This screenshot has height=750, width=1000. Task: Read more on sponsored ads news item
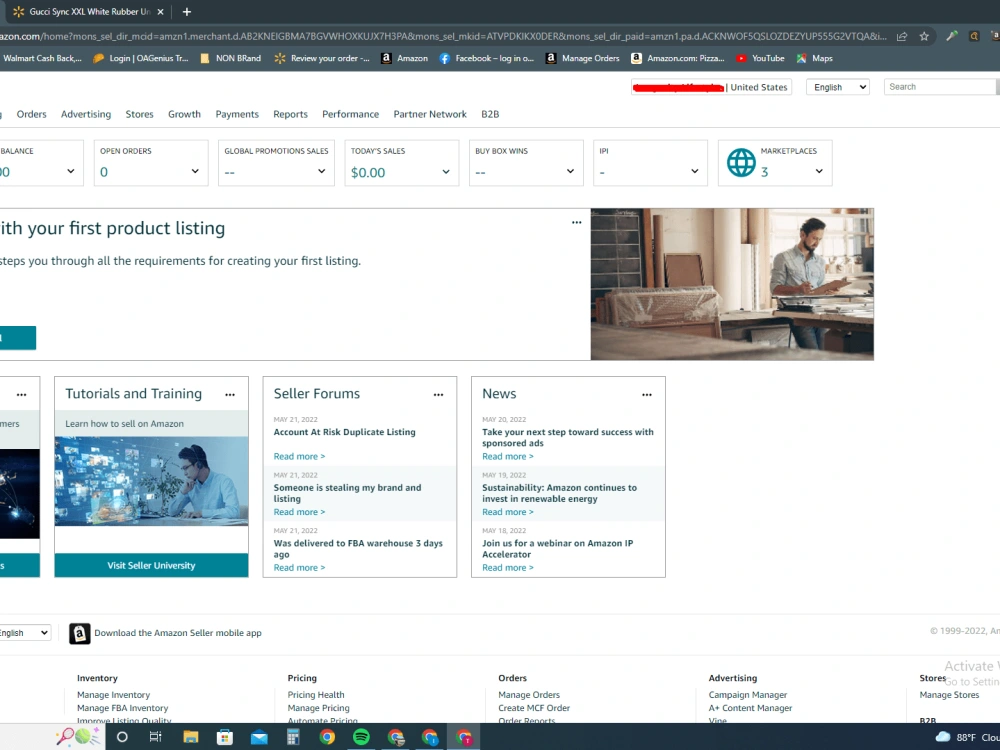point(508,456)
